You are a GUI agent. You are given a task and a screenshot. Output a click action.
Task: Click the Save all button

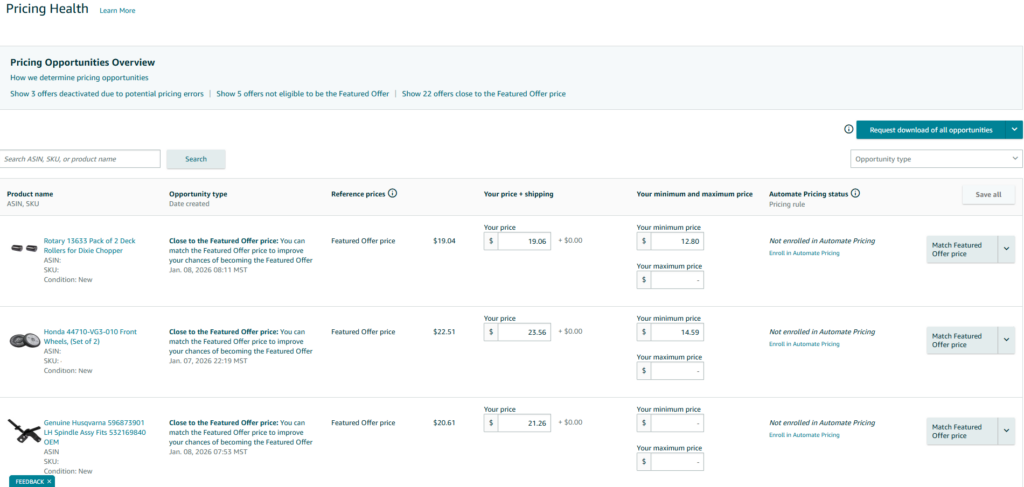988,195
